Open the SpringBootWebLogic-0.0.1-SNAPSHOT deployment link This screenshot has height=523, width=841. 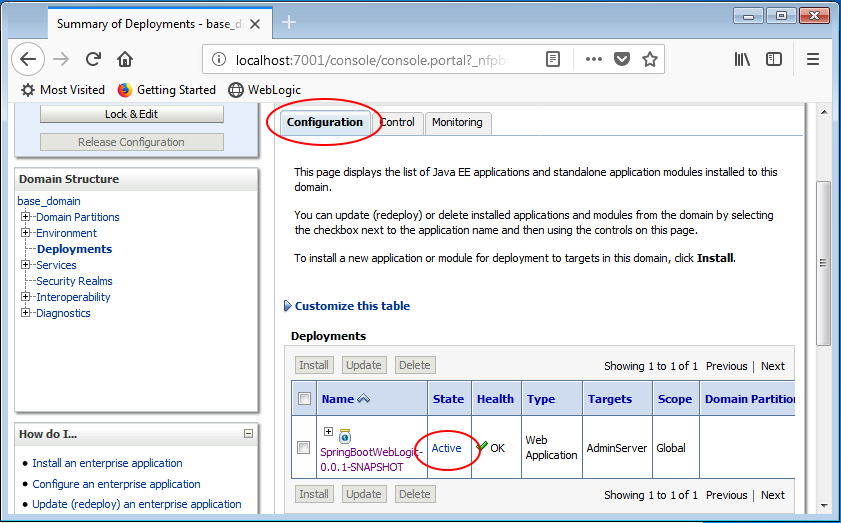tap(372, 460)
